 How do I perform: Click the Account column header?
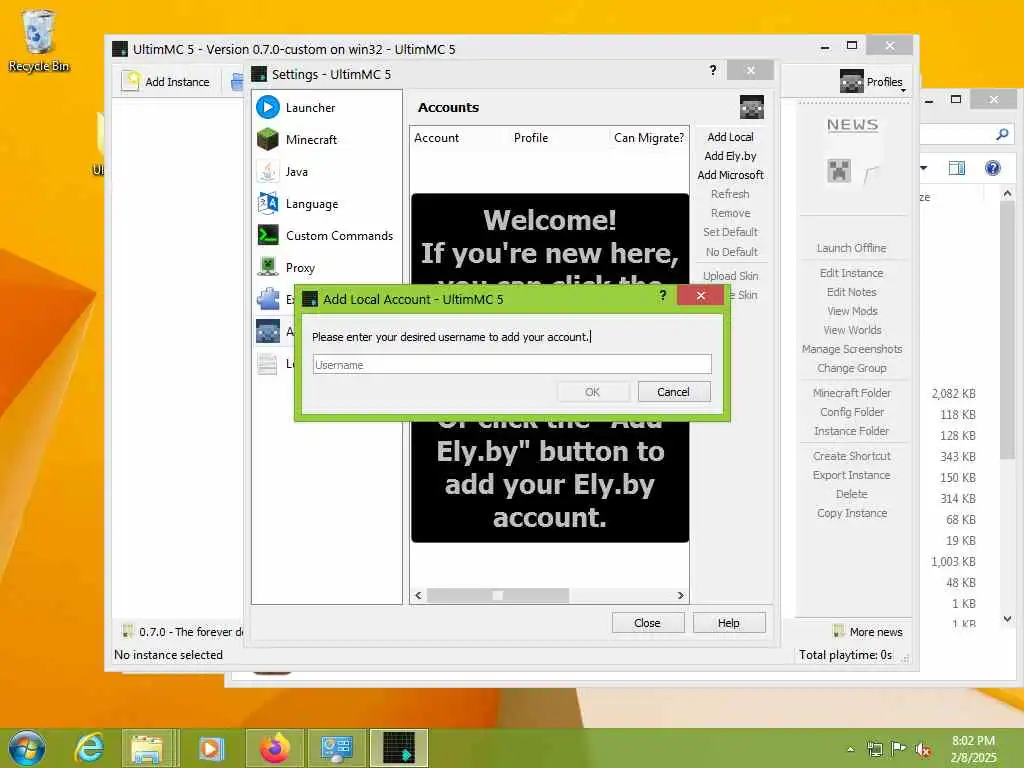pos(436,138)
